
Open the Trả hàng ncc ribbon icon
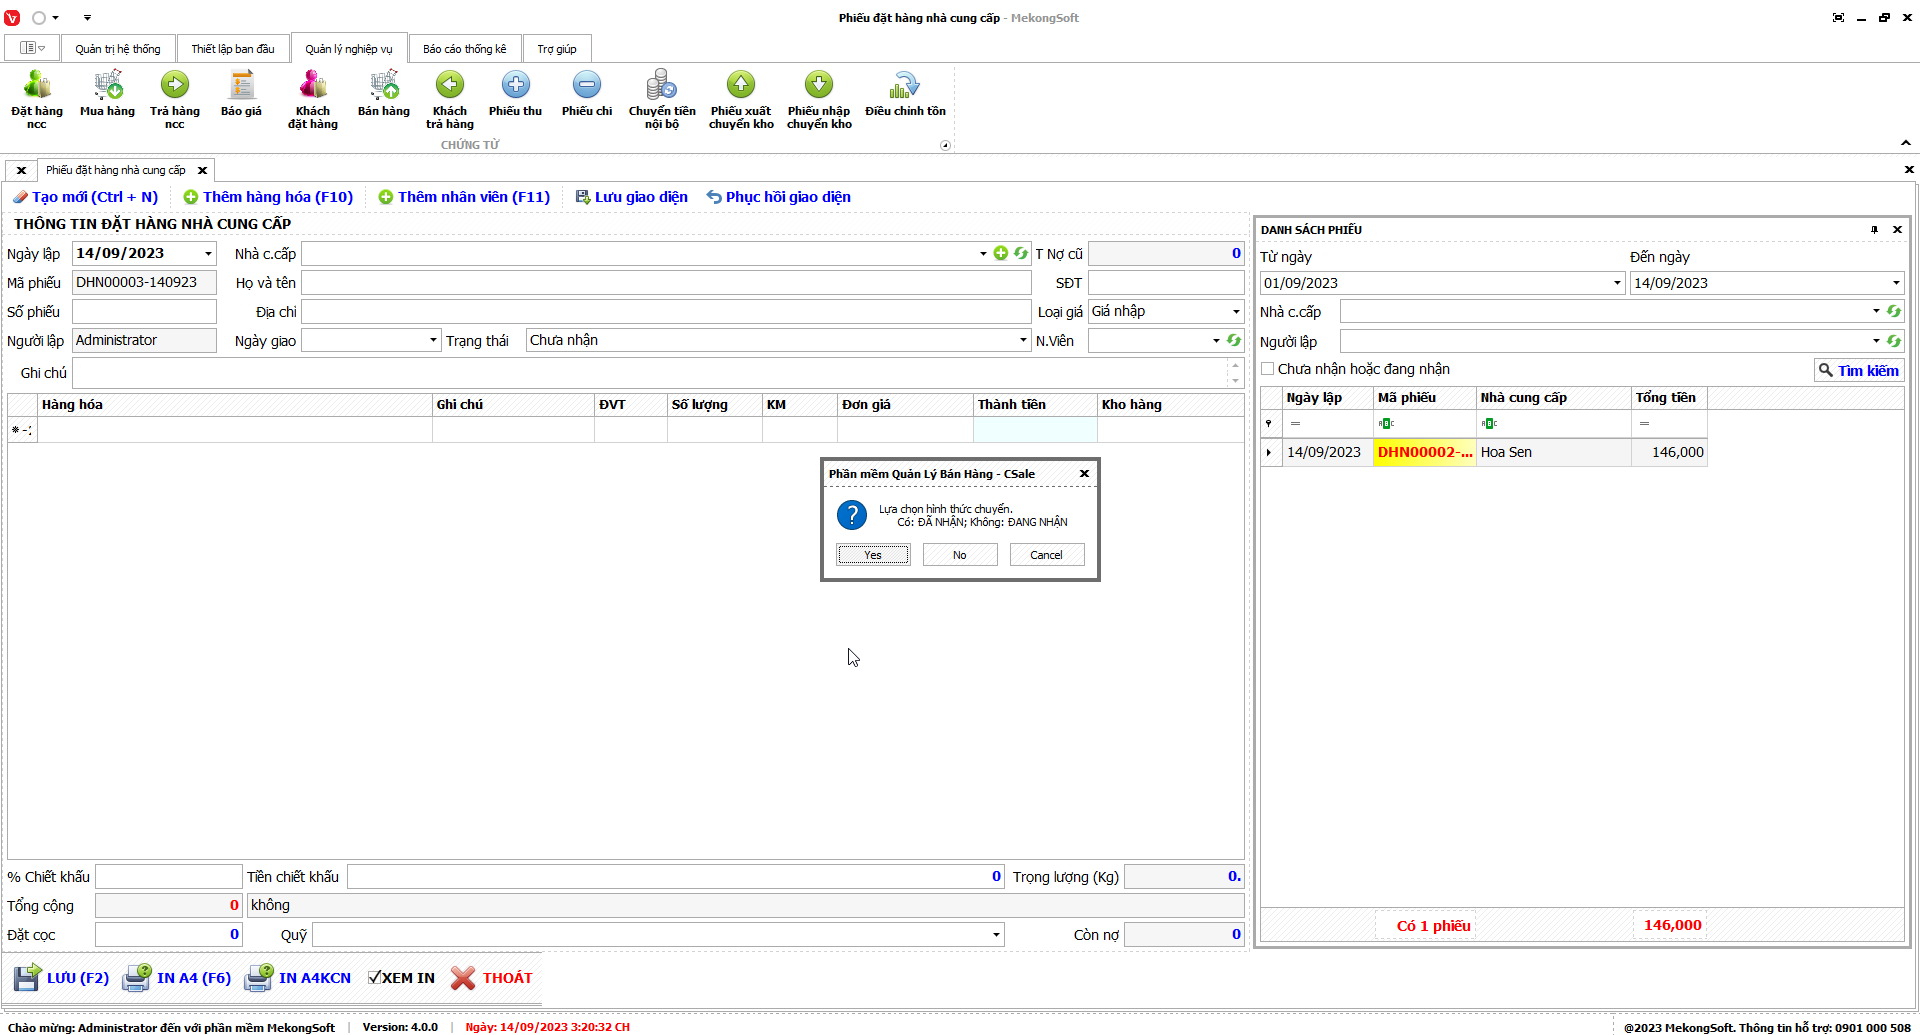(175, 99)
